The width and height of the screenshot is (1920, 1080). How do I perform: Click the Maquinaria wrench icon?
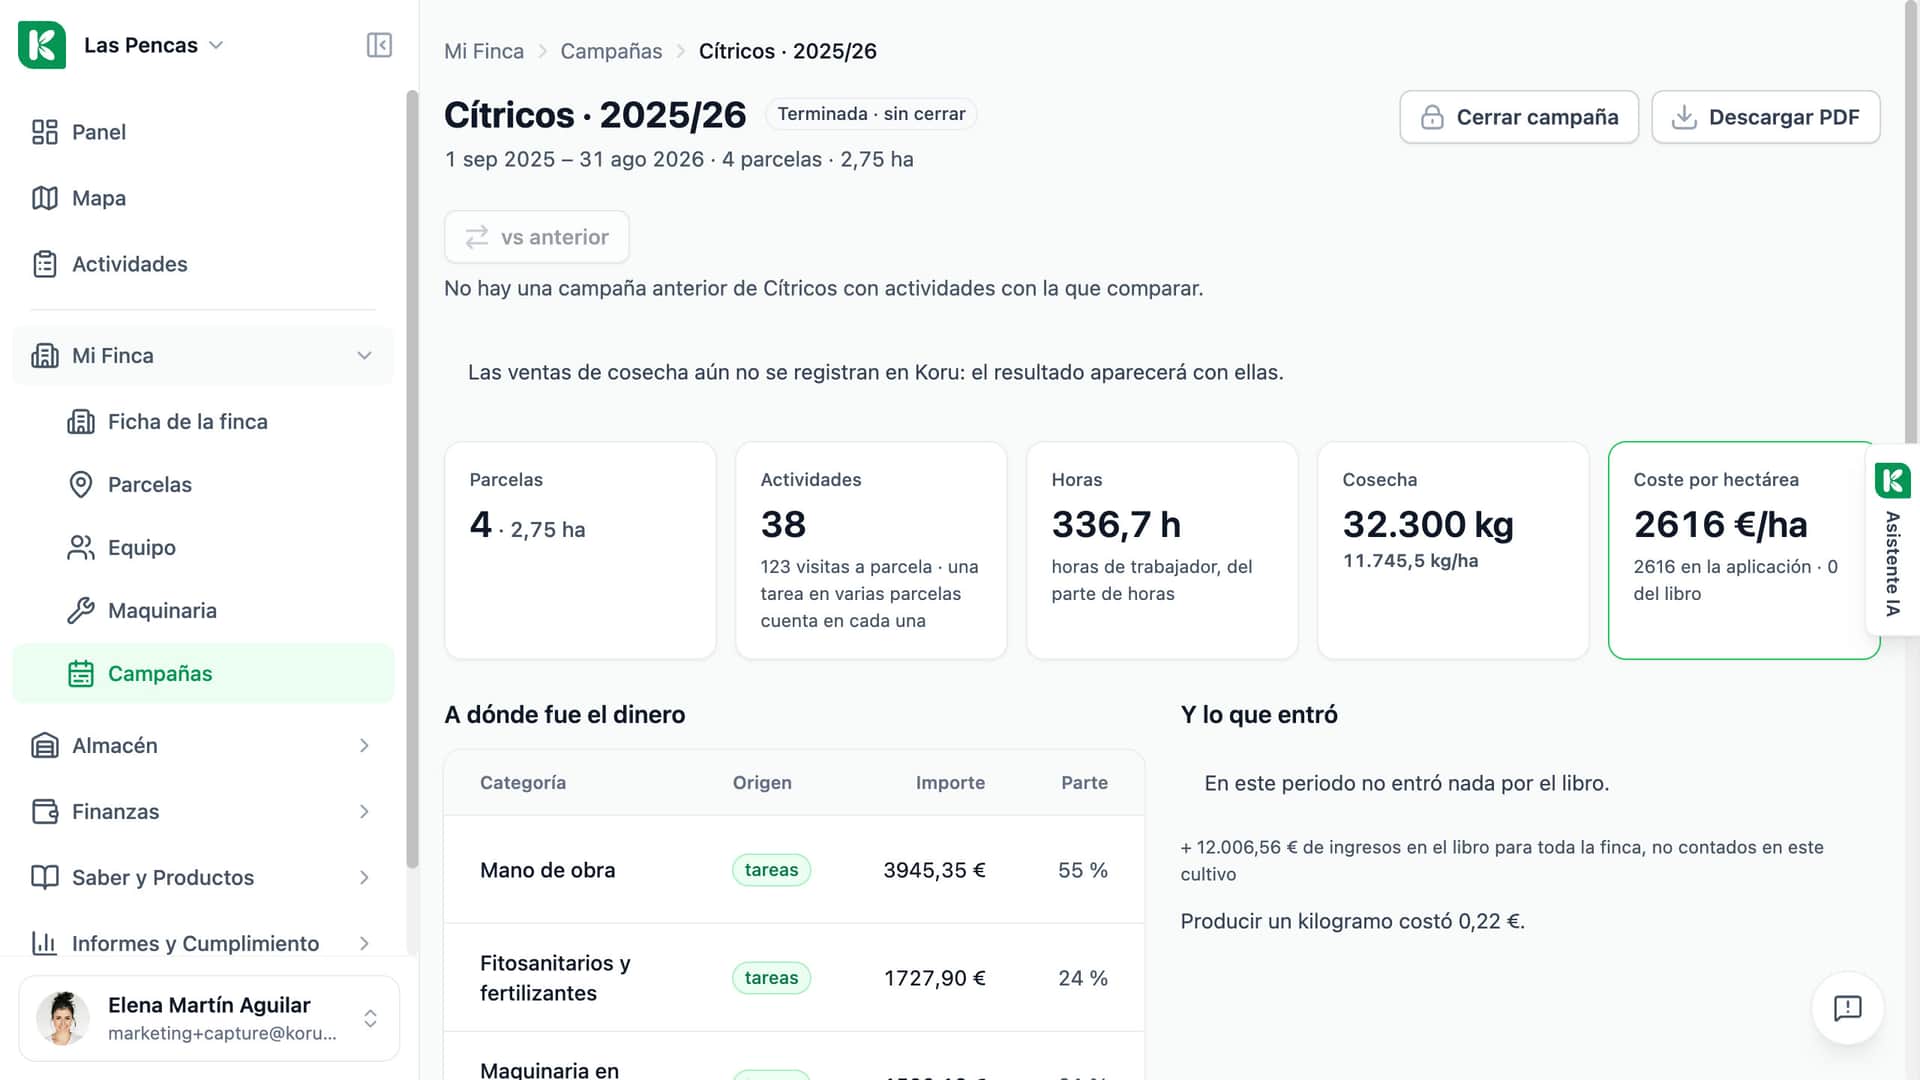coord(81,611)
